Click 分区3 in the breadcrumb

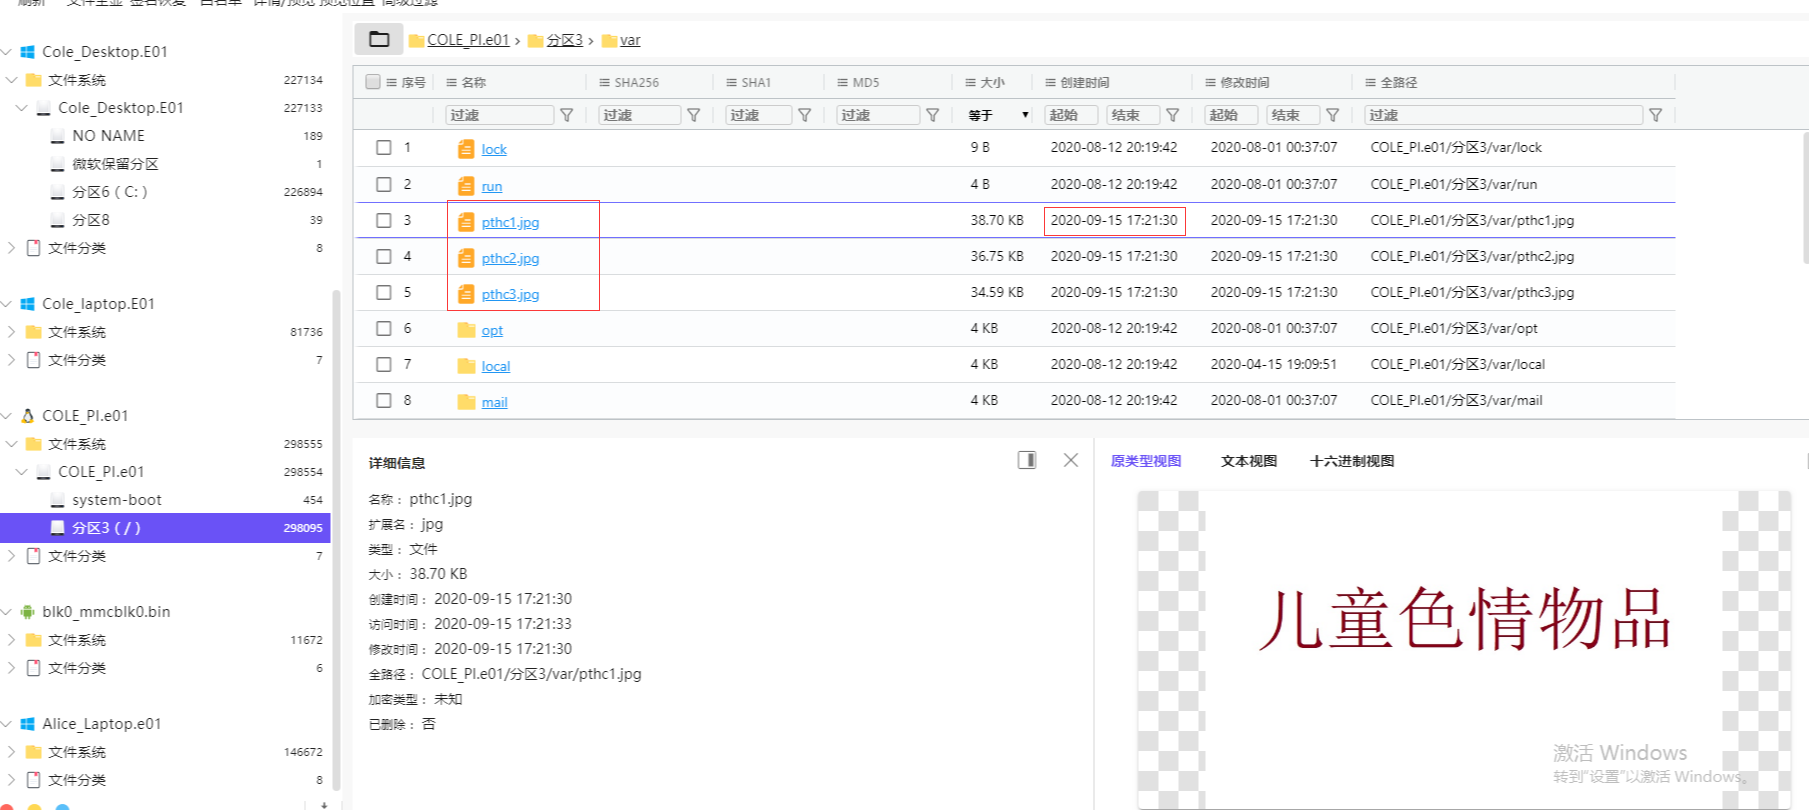[564, 40]
